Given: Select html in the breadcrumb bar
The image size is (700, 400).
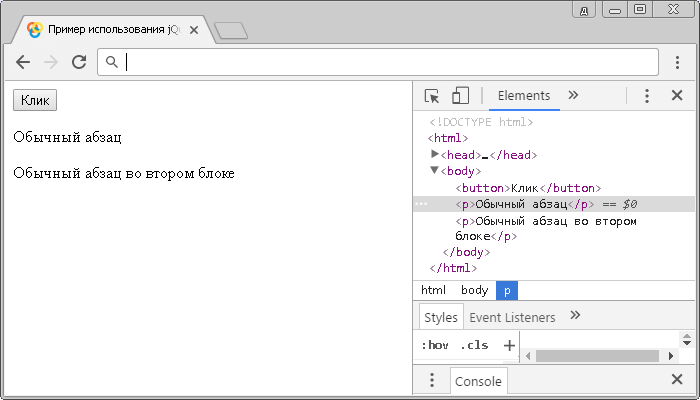Looking at the screenshot, I should click(433, 290).
